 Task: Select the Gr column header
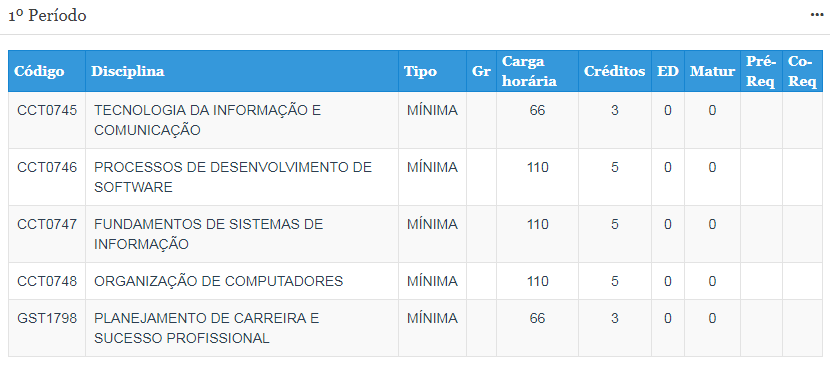point(481,71)
